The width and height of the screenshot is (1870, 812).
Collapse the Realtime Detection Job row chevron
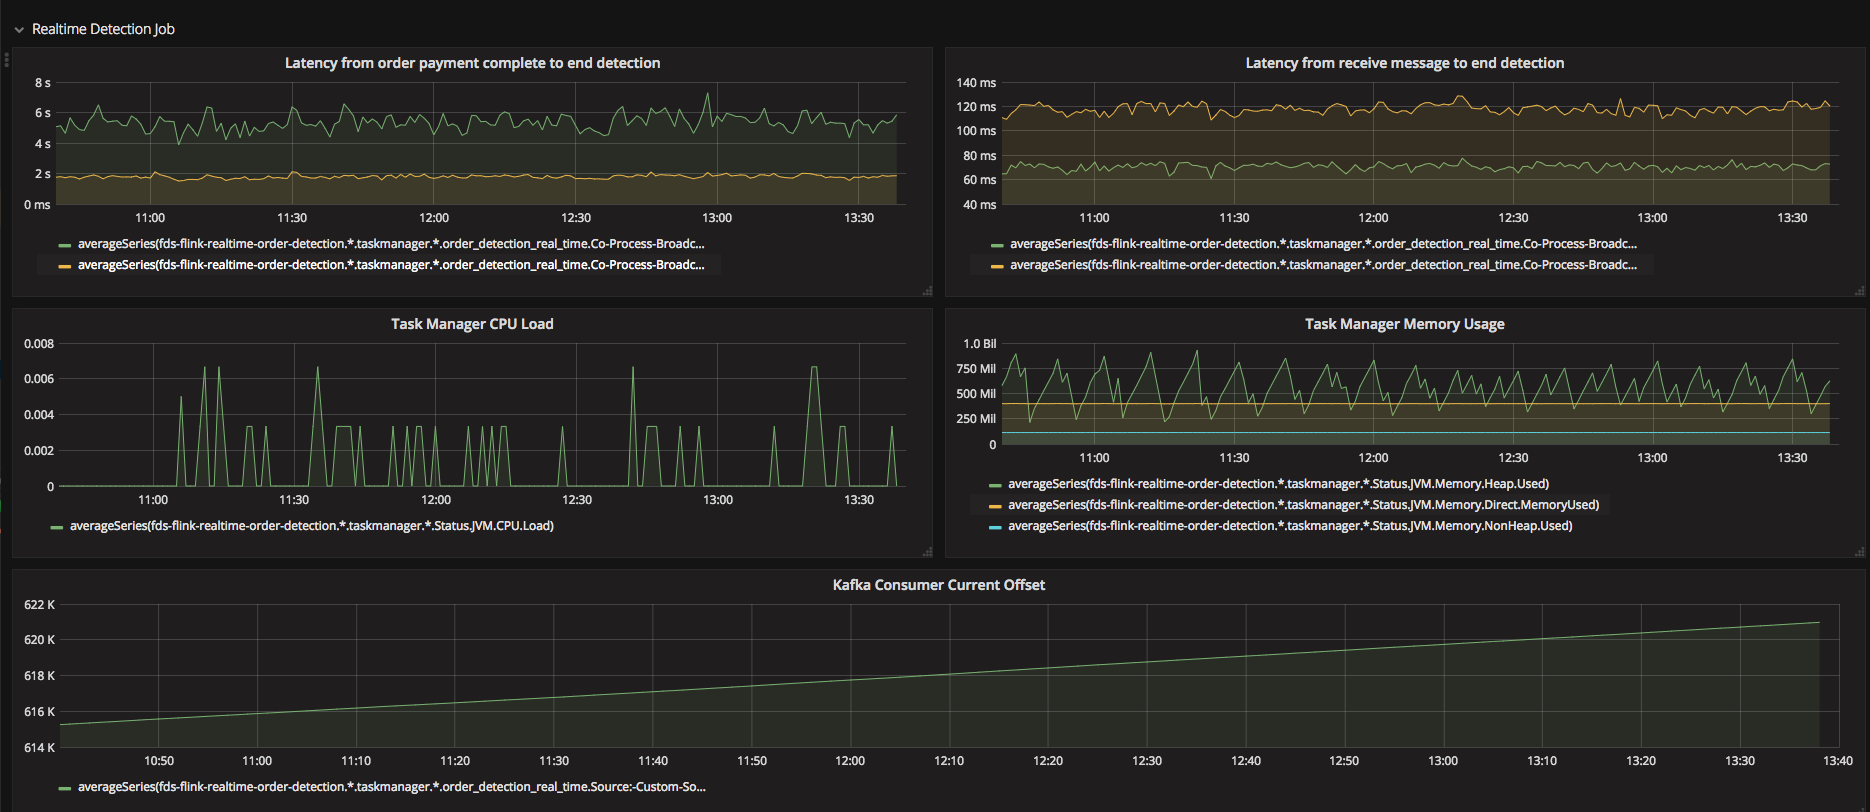tap(19, 30)
